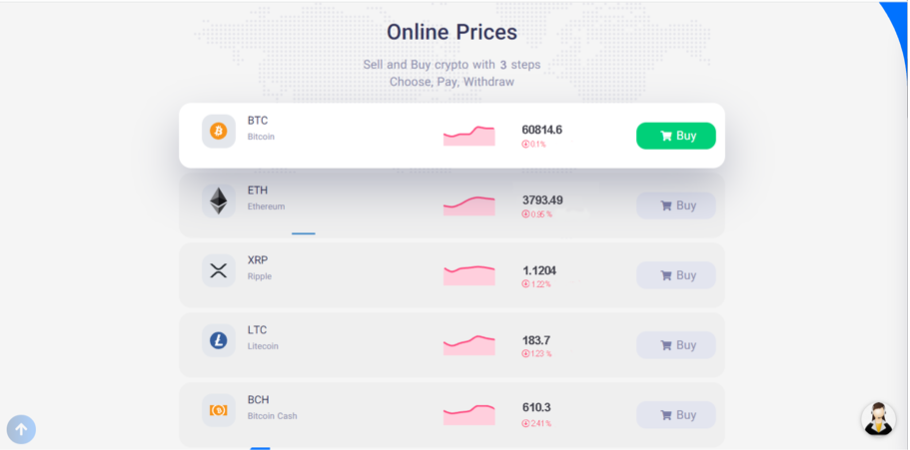The image size is (910, 450).
Task: View the Ethereum price trend chart
Action: (x=469, y=206)
